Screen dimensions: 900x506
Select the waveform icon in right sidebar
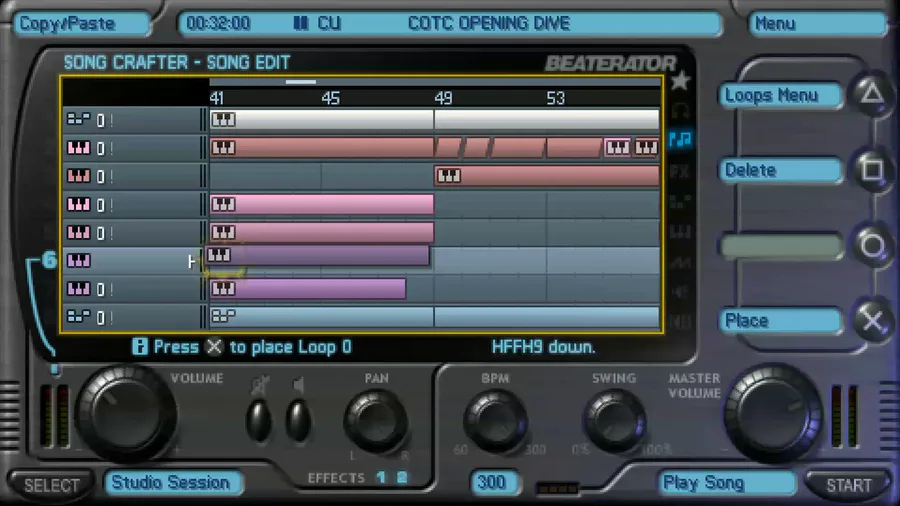tap(680, 262)
